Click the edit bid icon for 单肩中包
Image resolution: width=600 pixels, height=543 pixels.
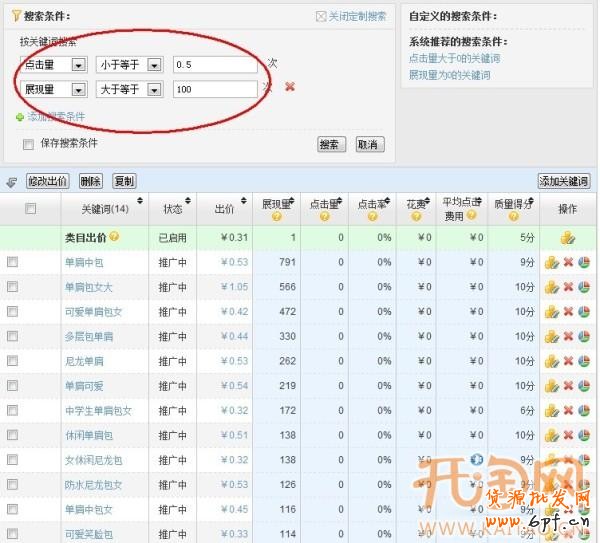click(551, 263)
